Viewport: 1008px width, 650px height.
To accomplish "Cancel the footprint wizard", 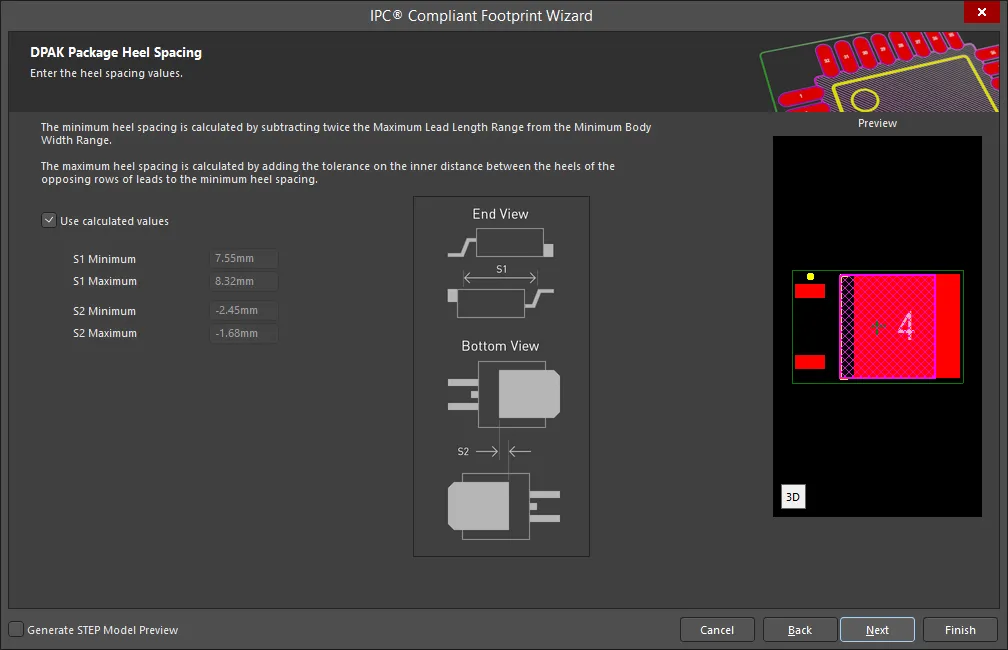I will [x=717, y=630].
